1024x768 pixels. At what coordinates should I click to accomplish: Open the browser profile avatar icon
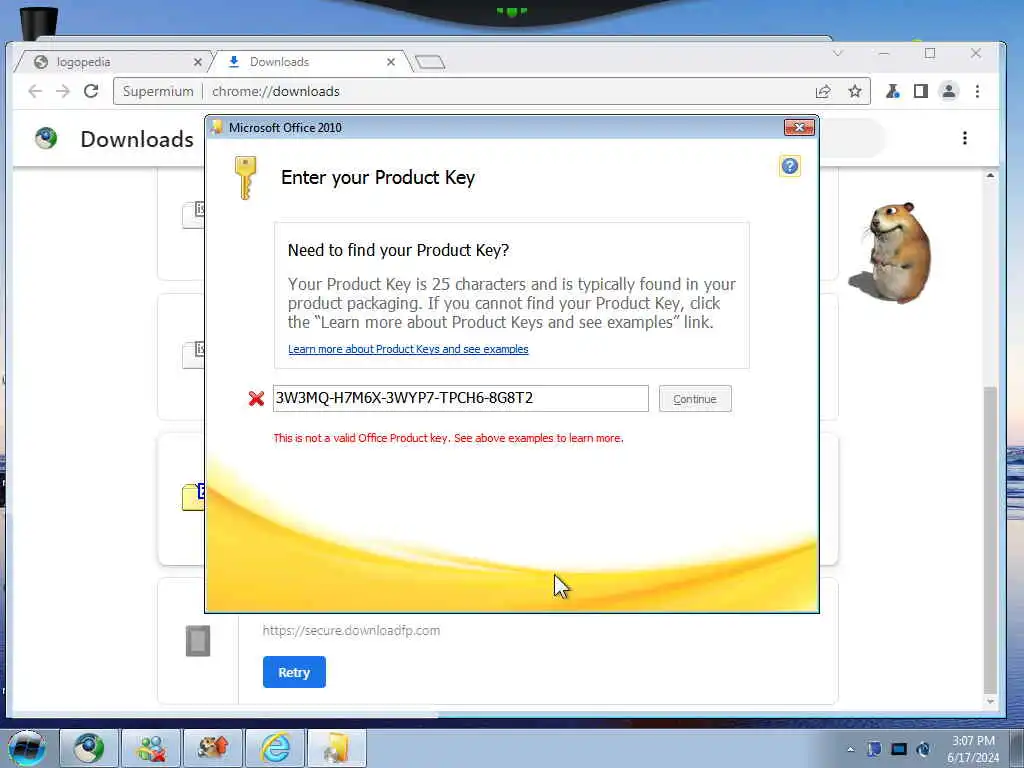pos(949,91)
